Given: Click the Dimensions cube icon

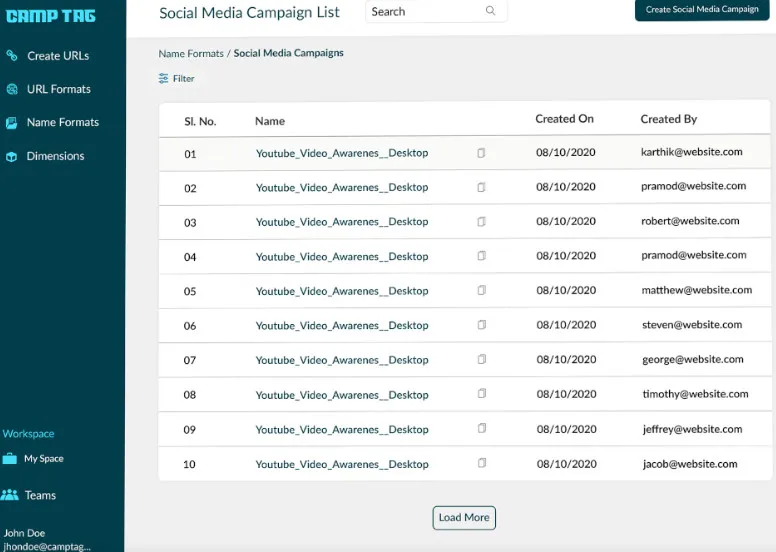Looking at the screenshot, I should click(12, 156).
